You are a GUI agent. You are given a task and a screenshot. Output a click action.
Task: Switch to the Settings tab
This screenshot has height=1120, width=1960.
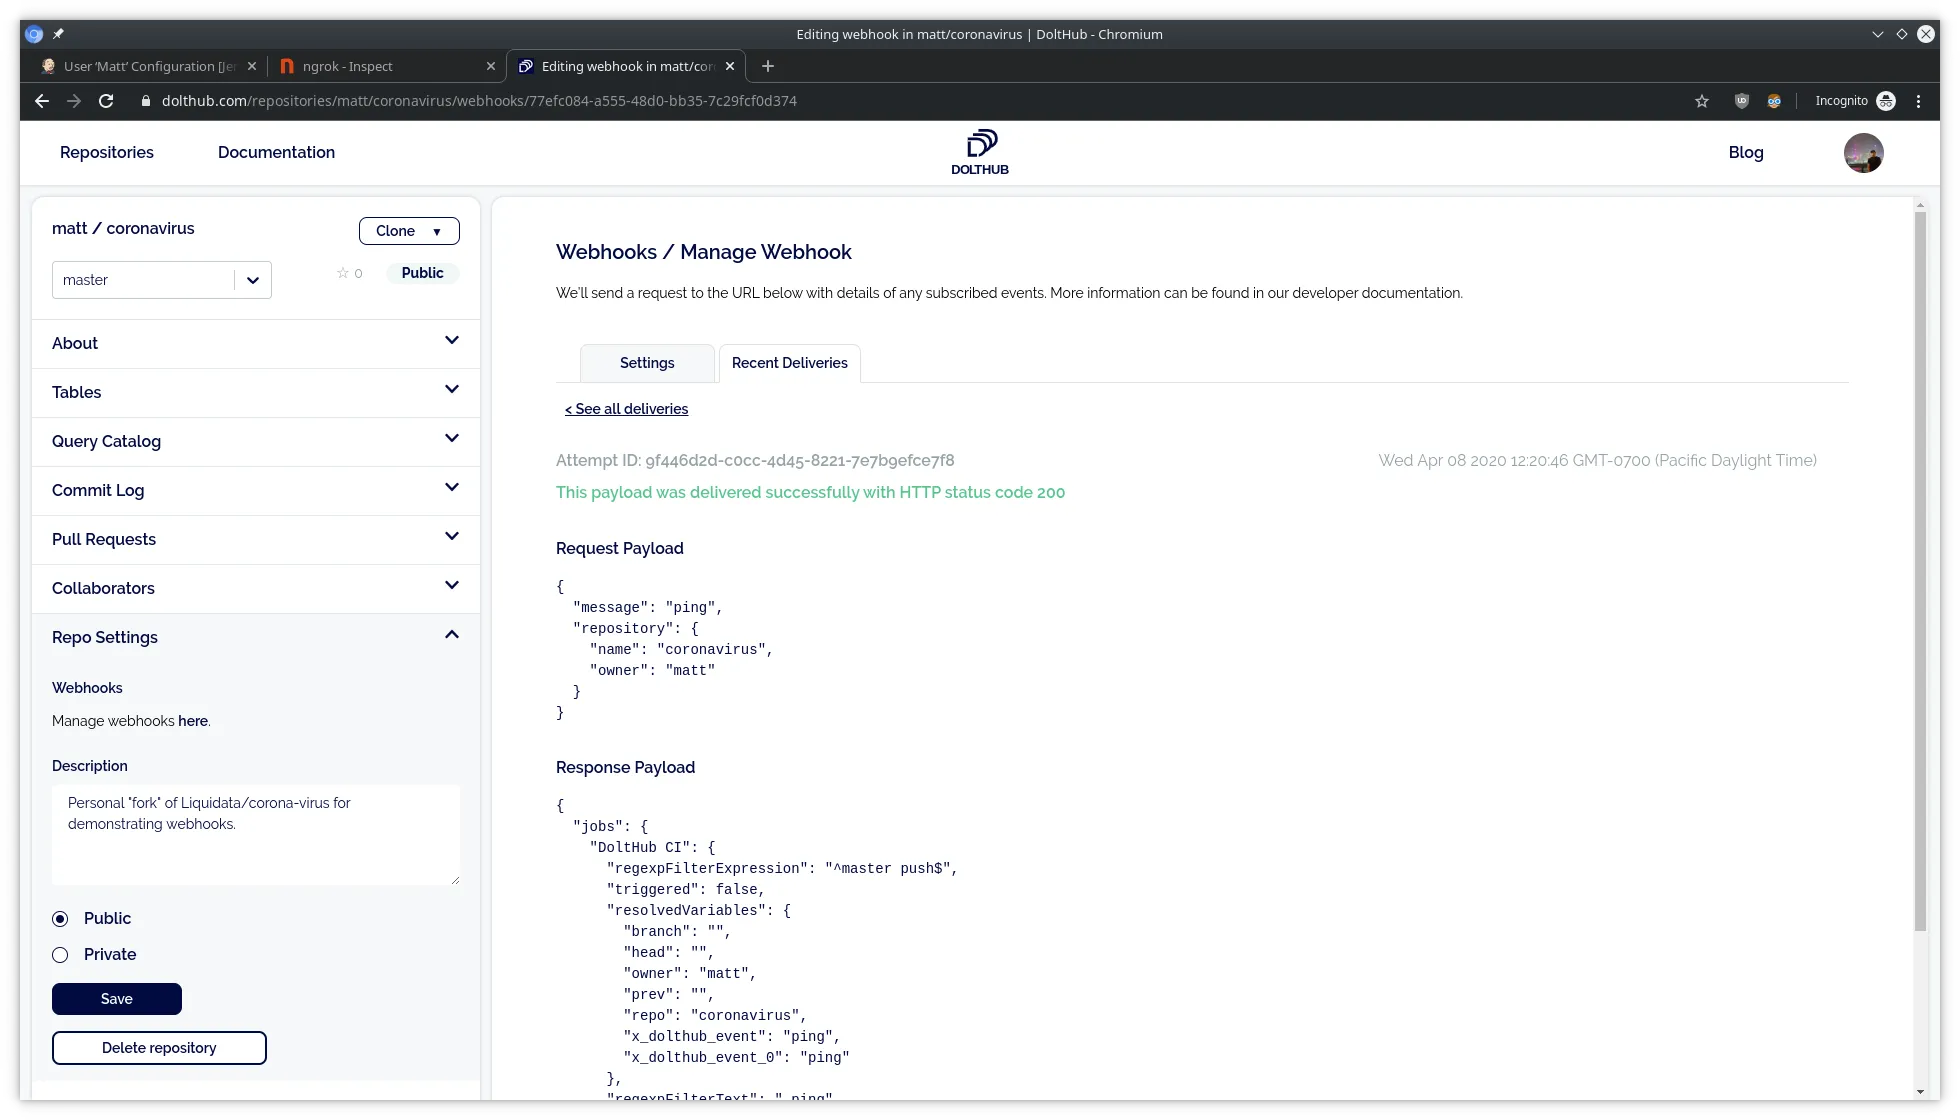(647, 363)
